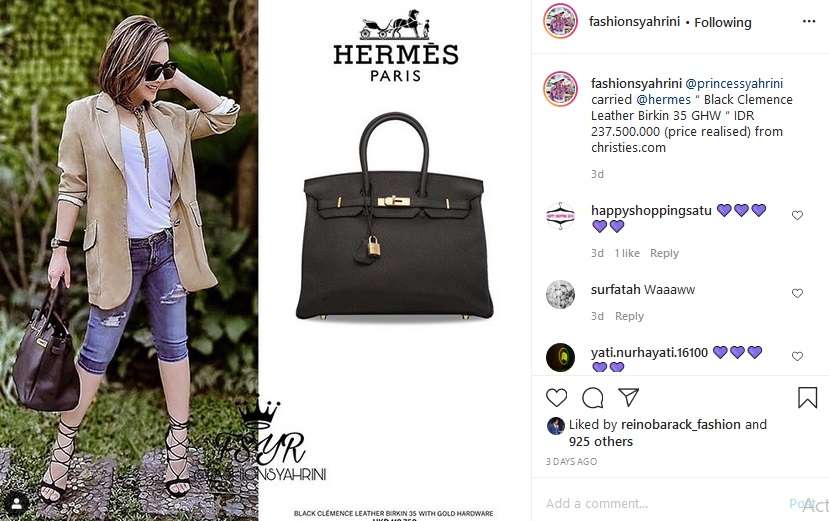The width and height of the screenshot is (829, 521).
Task: View the 925 others who liked
Action: click(601, 442)
